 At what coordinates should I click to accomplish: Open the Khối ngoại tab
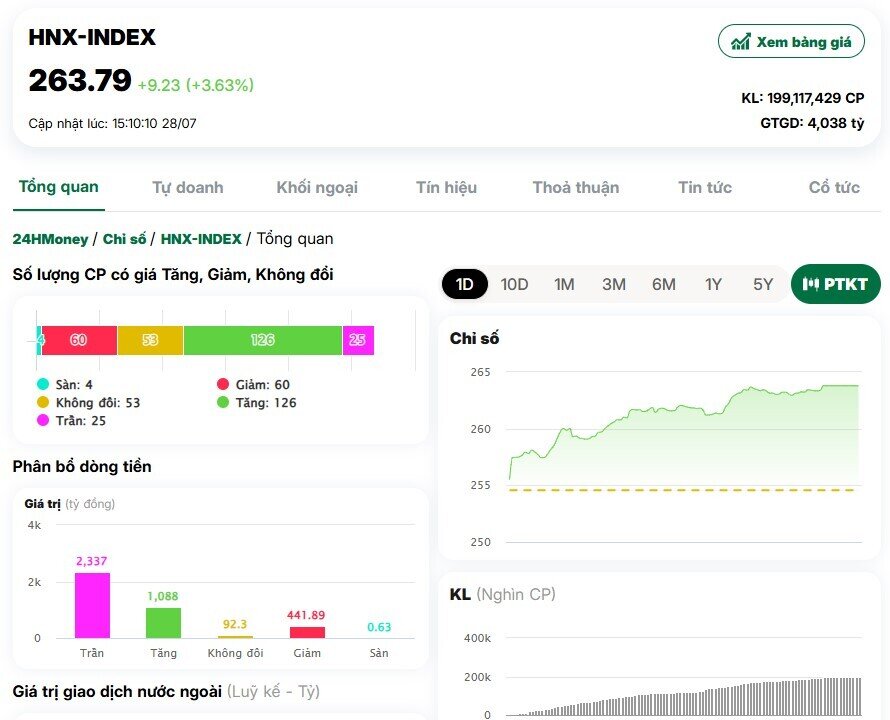pyautogui.click(x=316, y=187)
